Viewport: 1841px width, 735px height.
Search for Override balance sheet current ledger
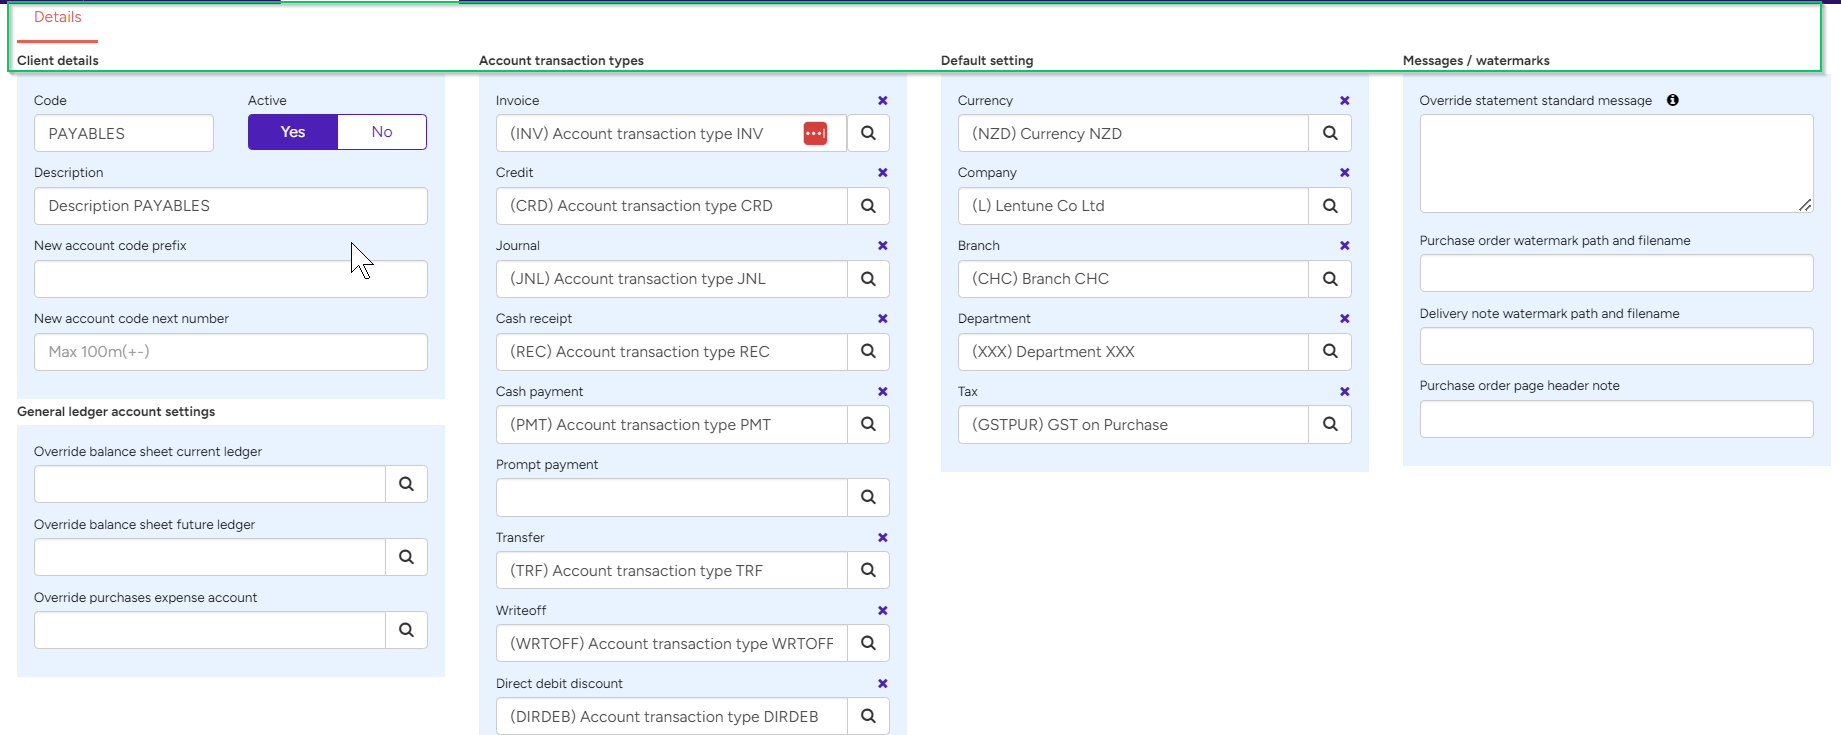pyautogui.click(x=406, y=484)
